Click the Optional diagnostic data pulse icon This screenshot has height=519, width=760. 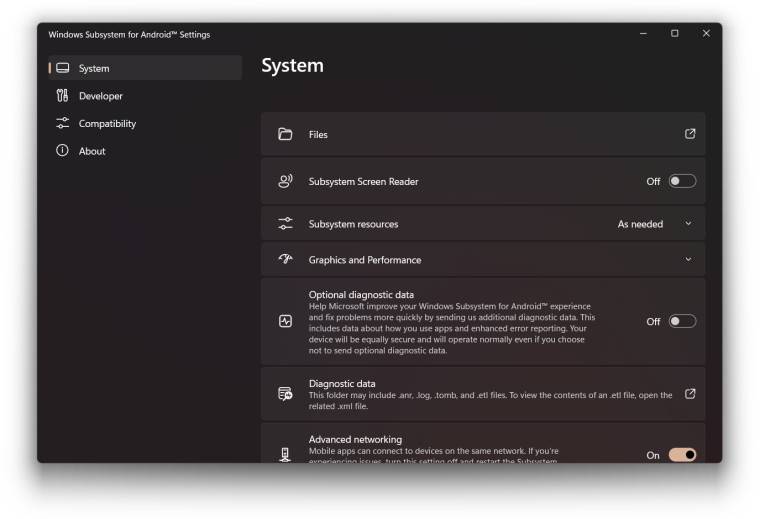pos(285,321)
